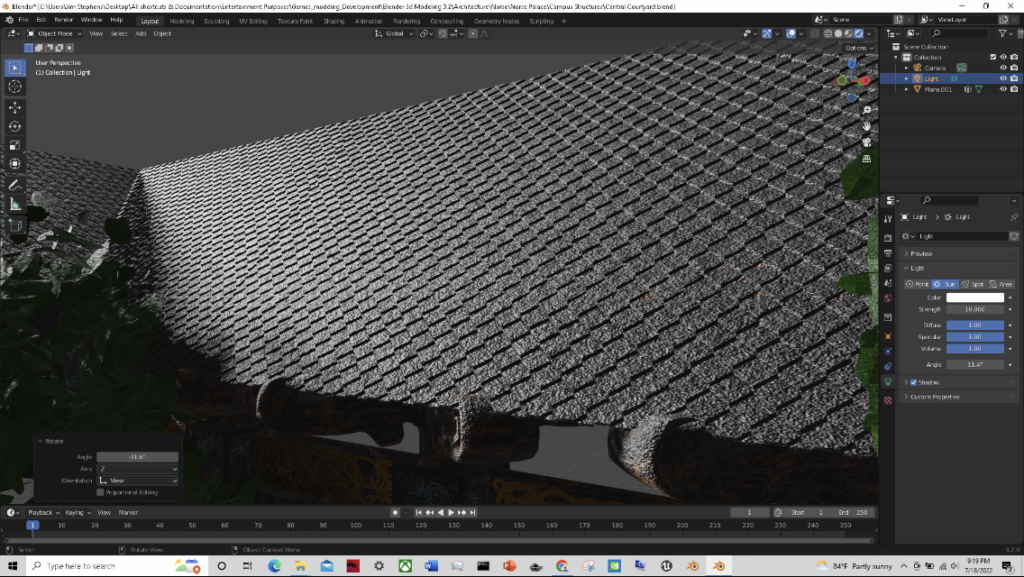Activate the Cursor tool
The image size is (1024, 577).
point(15,87)
